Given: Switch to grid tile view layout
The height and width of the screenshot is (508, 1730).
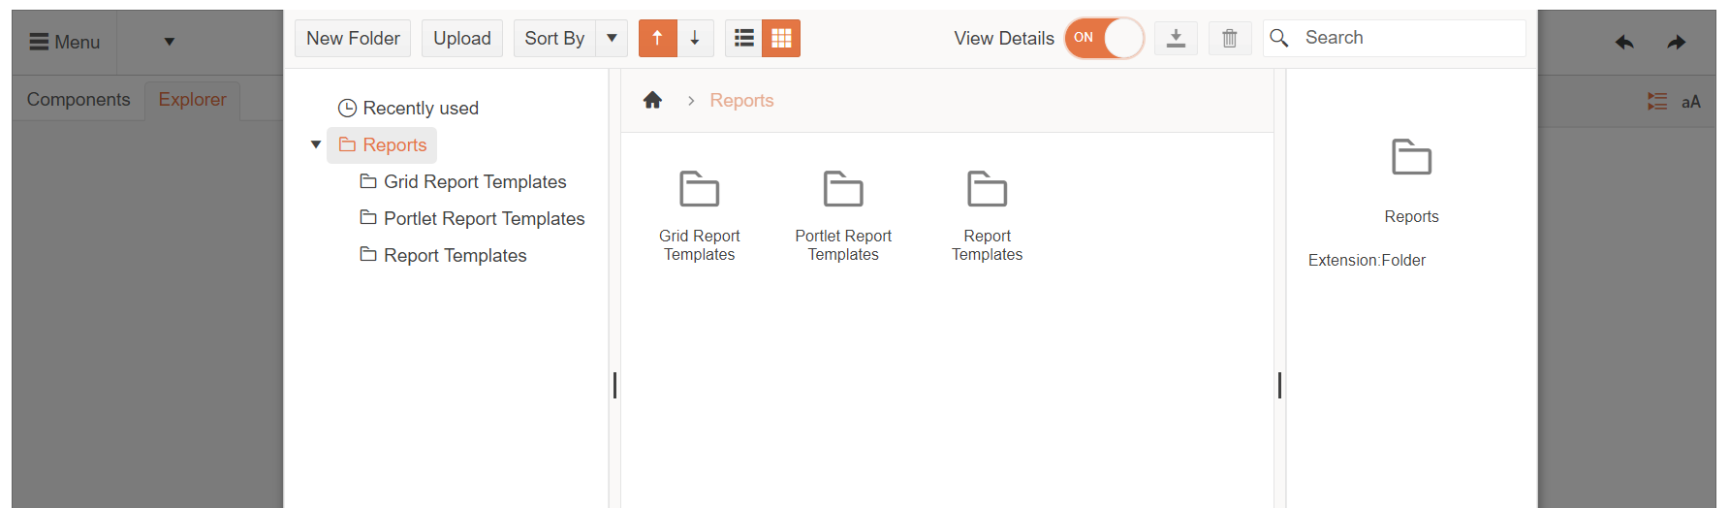Looking at the screenshot, I should click(x=781, y=38).
